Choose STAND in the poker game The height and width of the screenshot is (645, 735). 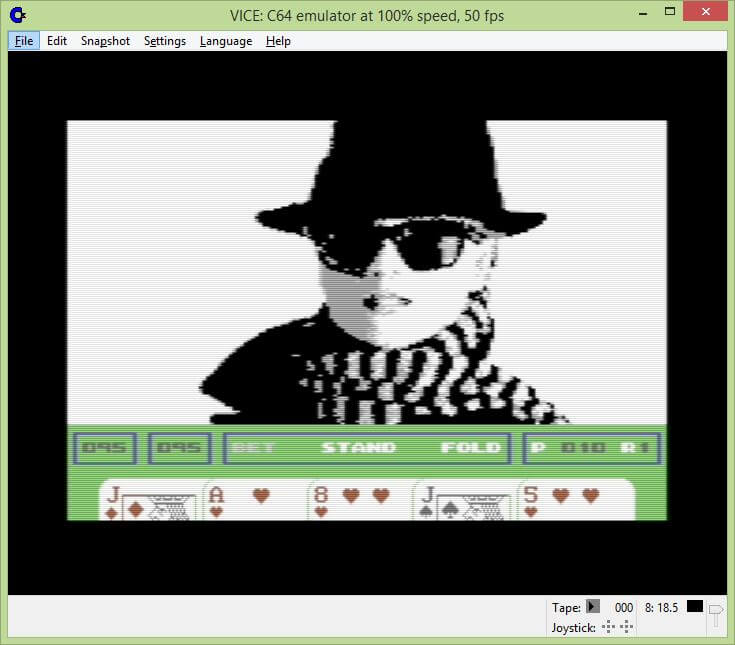(x=359, y=448)
